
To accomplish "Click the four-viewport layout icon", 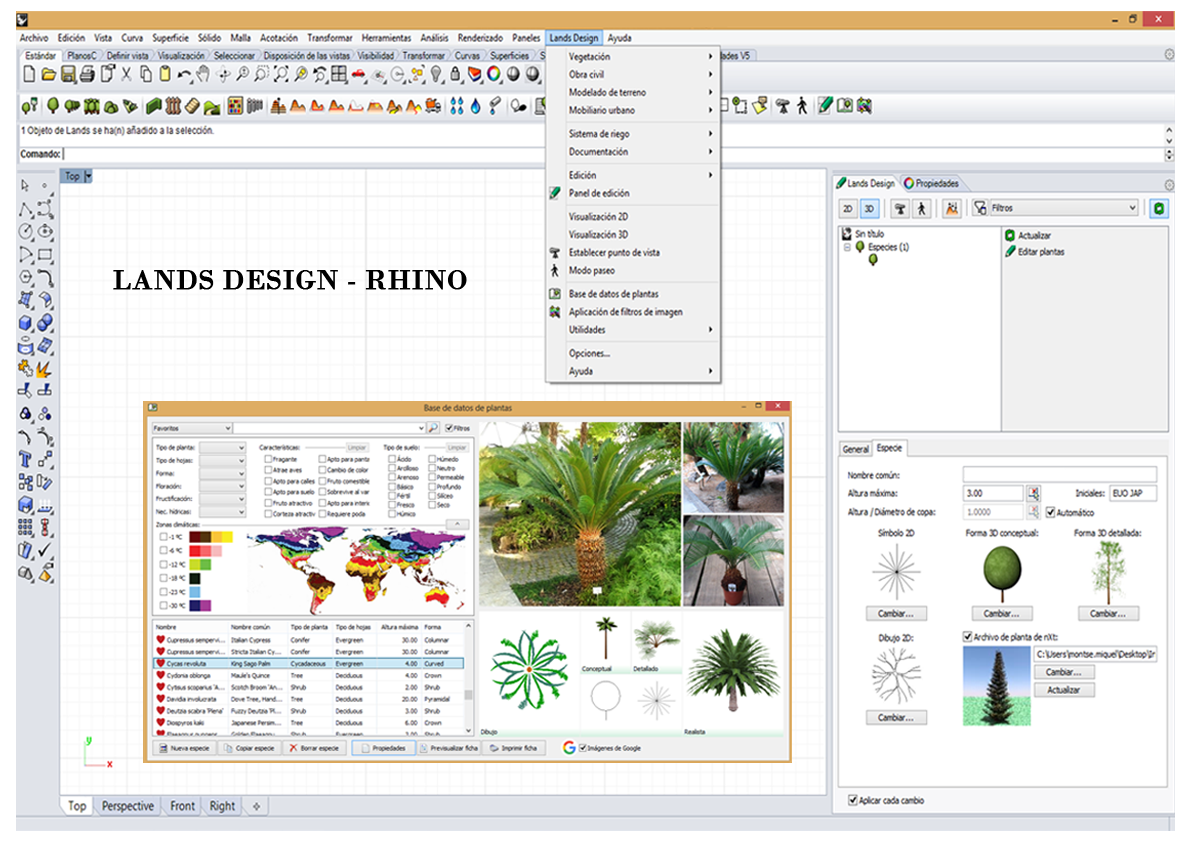I will (340, 74).
